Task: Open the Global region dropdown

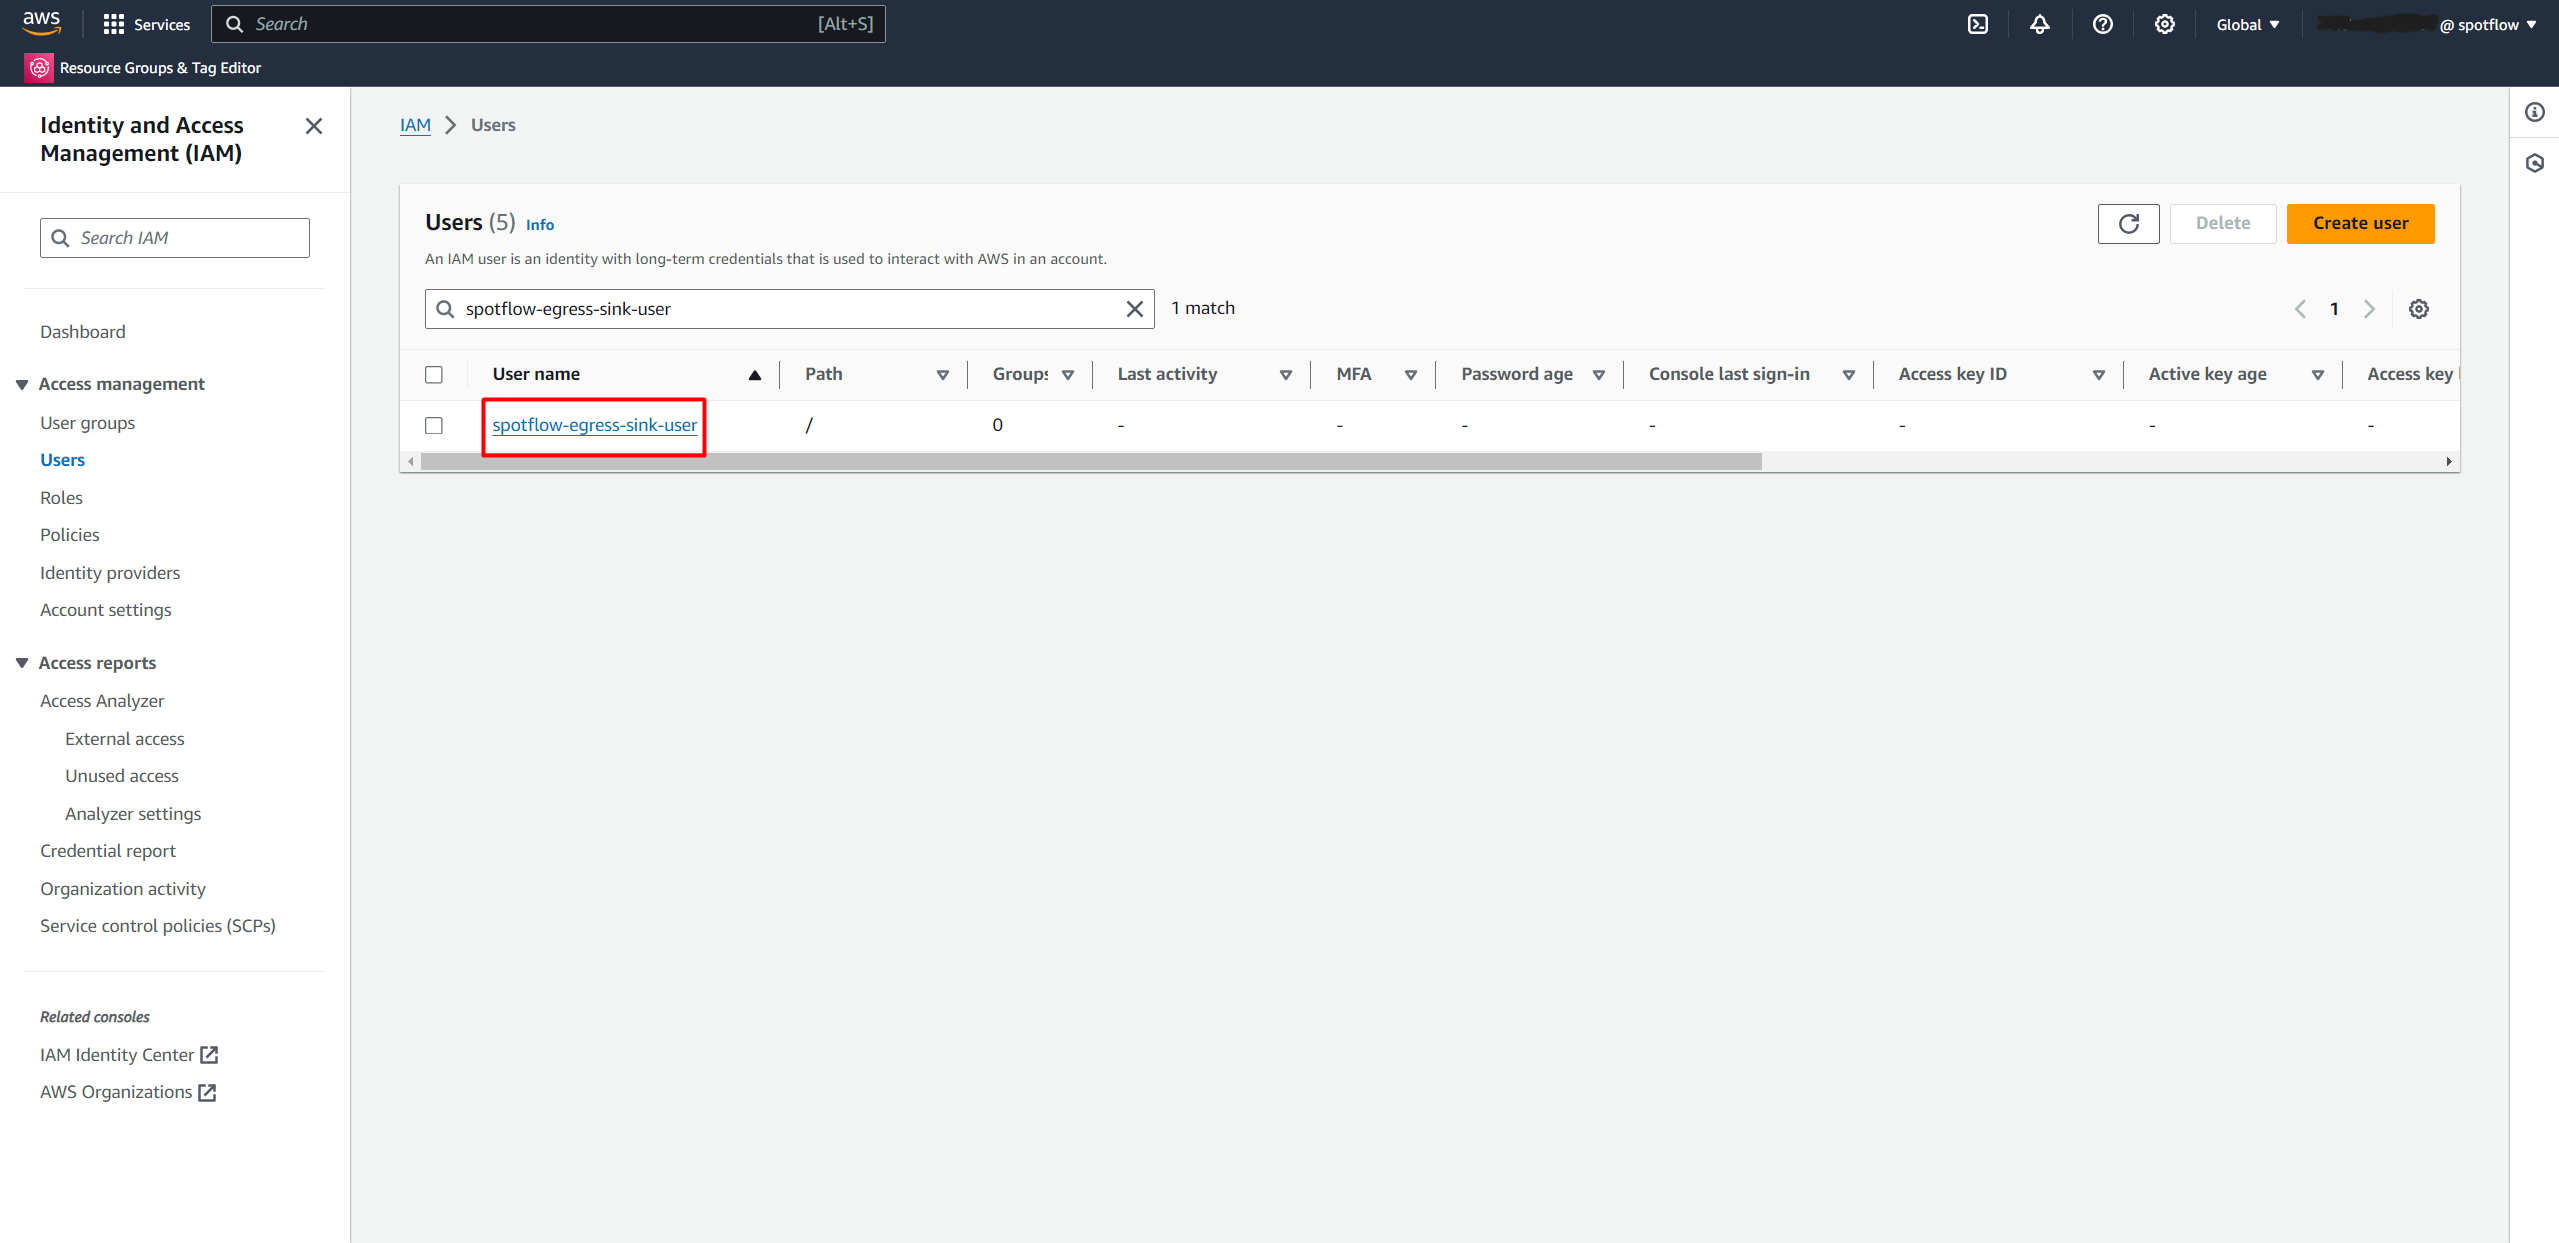Action: [x=2247, y=24]
